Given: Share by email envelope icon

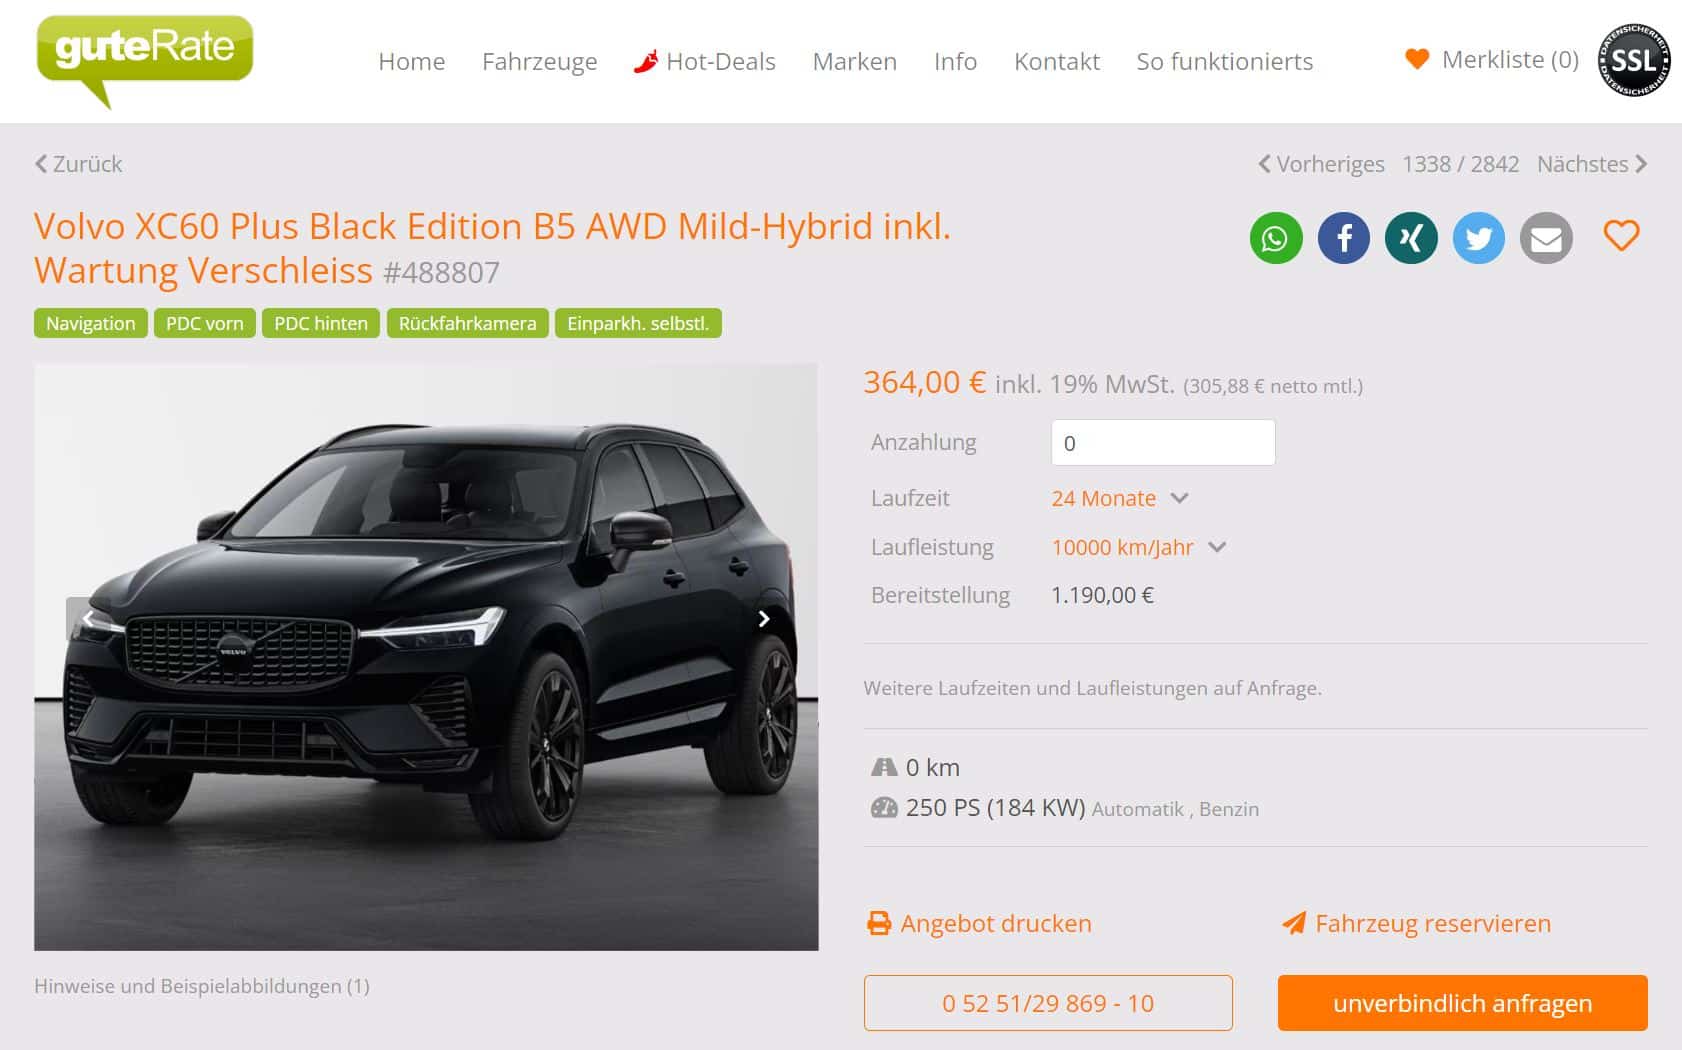Looking at the screenshot, I should [x=1546, y=239].
